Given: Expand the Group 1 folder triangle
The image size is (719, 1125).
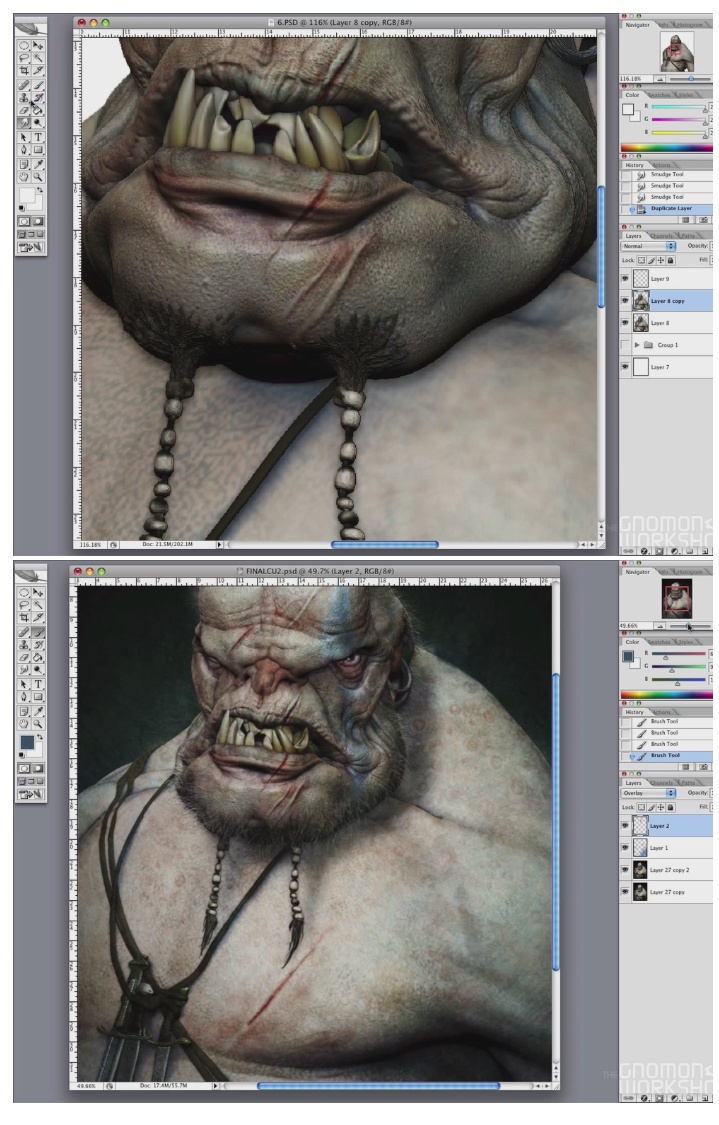Looking at the screenshot, I should pyautogui.click(x=636, y=344).
